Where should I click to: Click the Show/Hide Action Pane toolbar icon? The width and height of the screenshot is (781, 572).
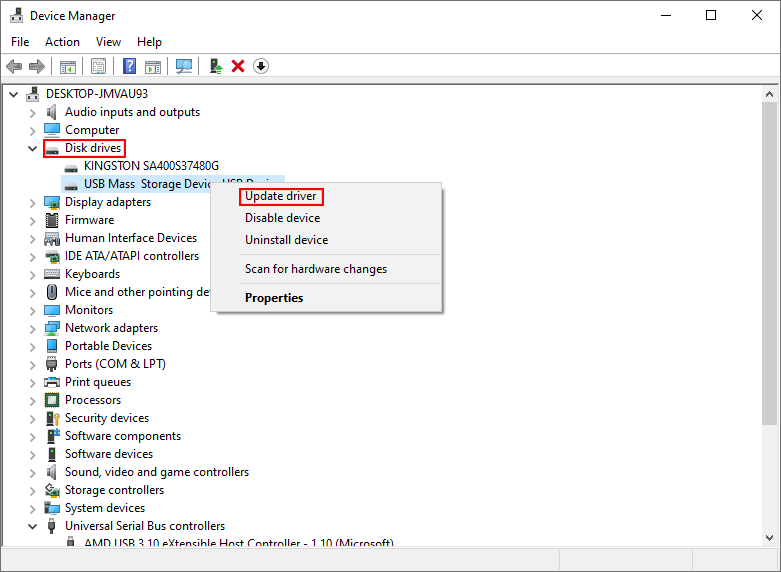pos(153,66)
